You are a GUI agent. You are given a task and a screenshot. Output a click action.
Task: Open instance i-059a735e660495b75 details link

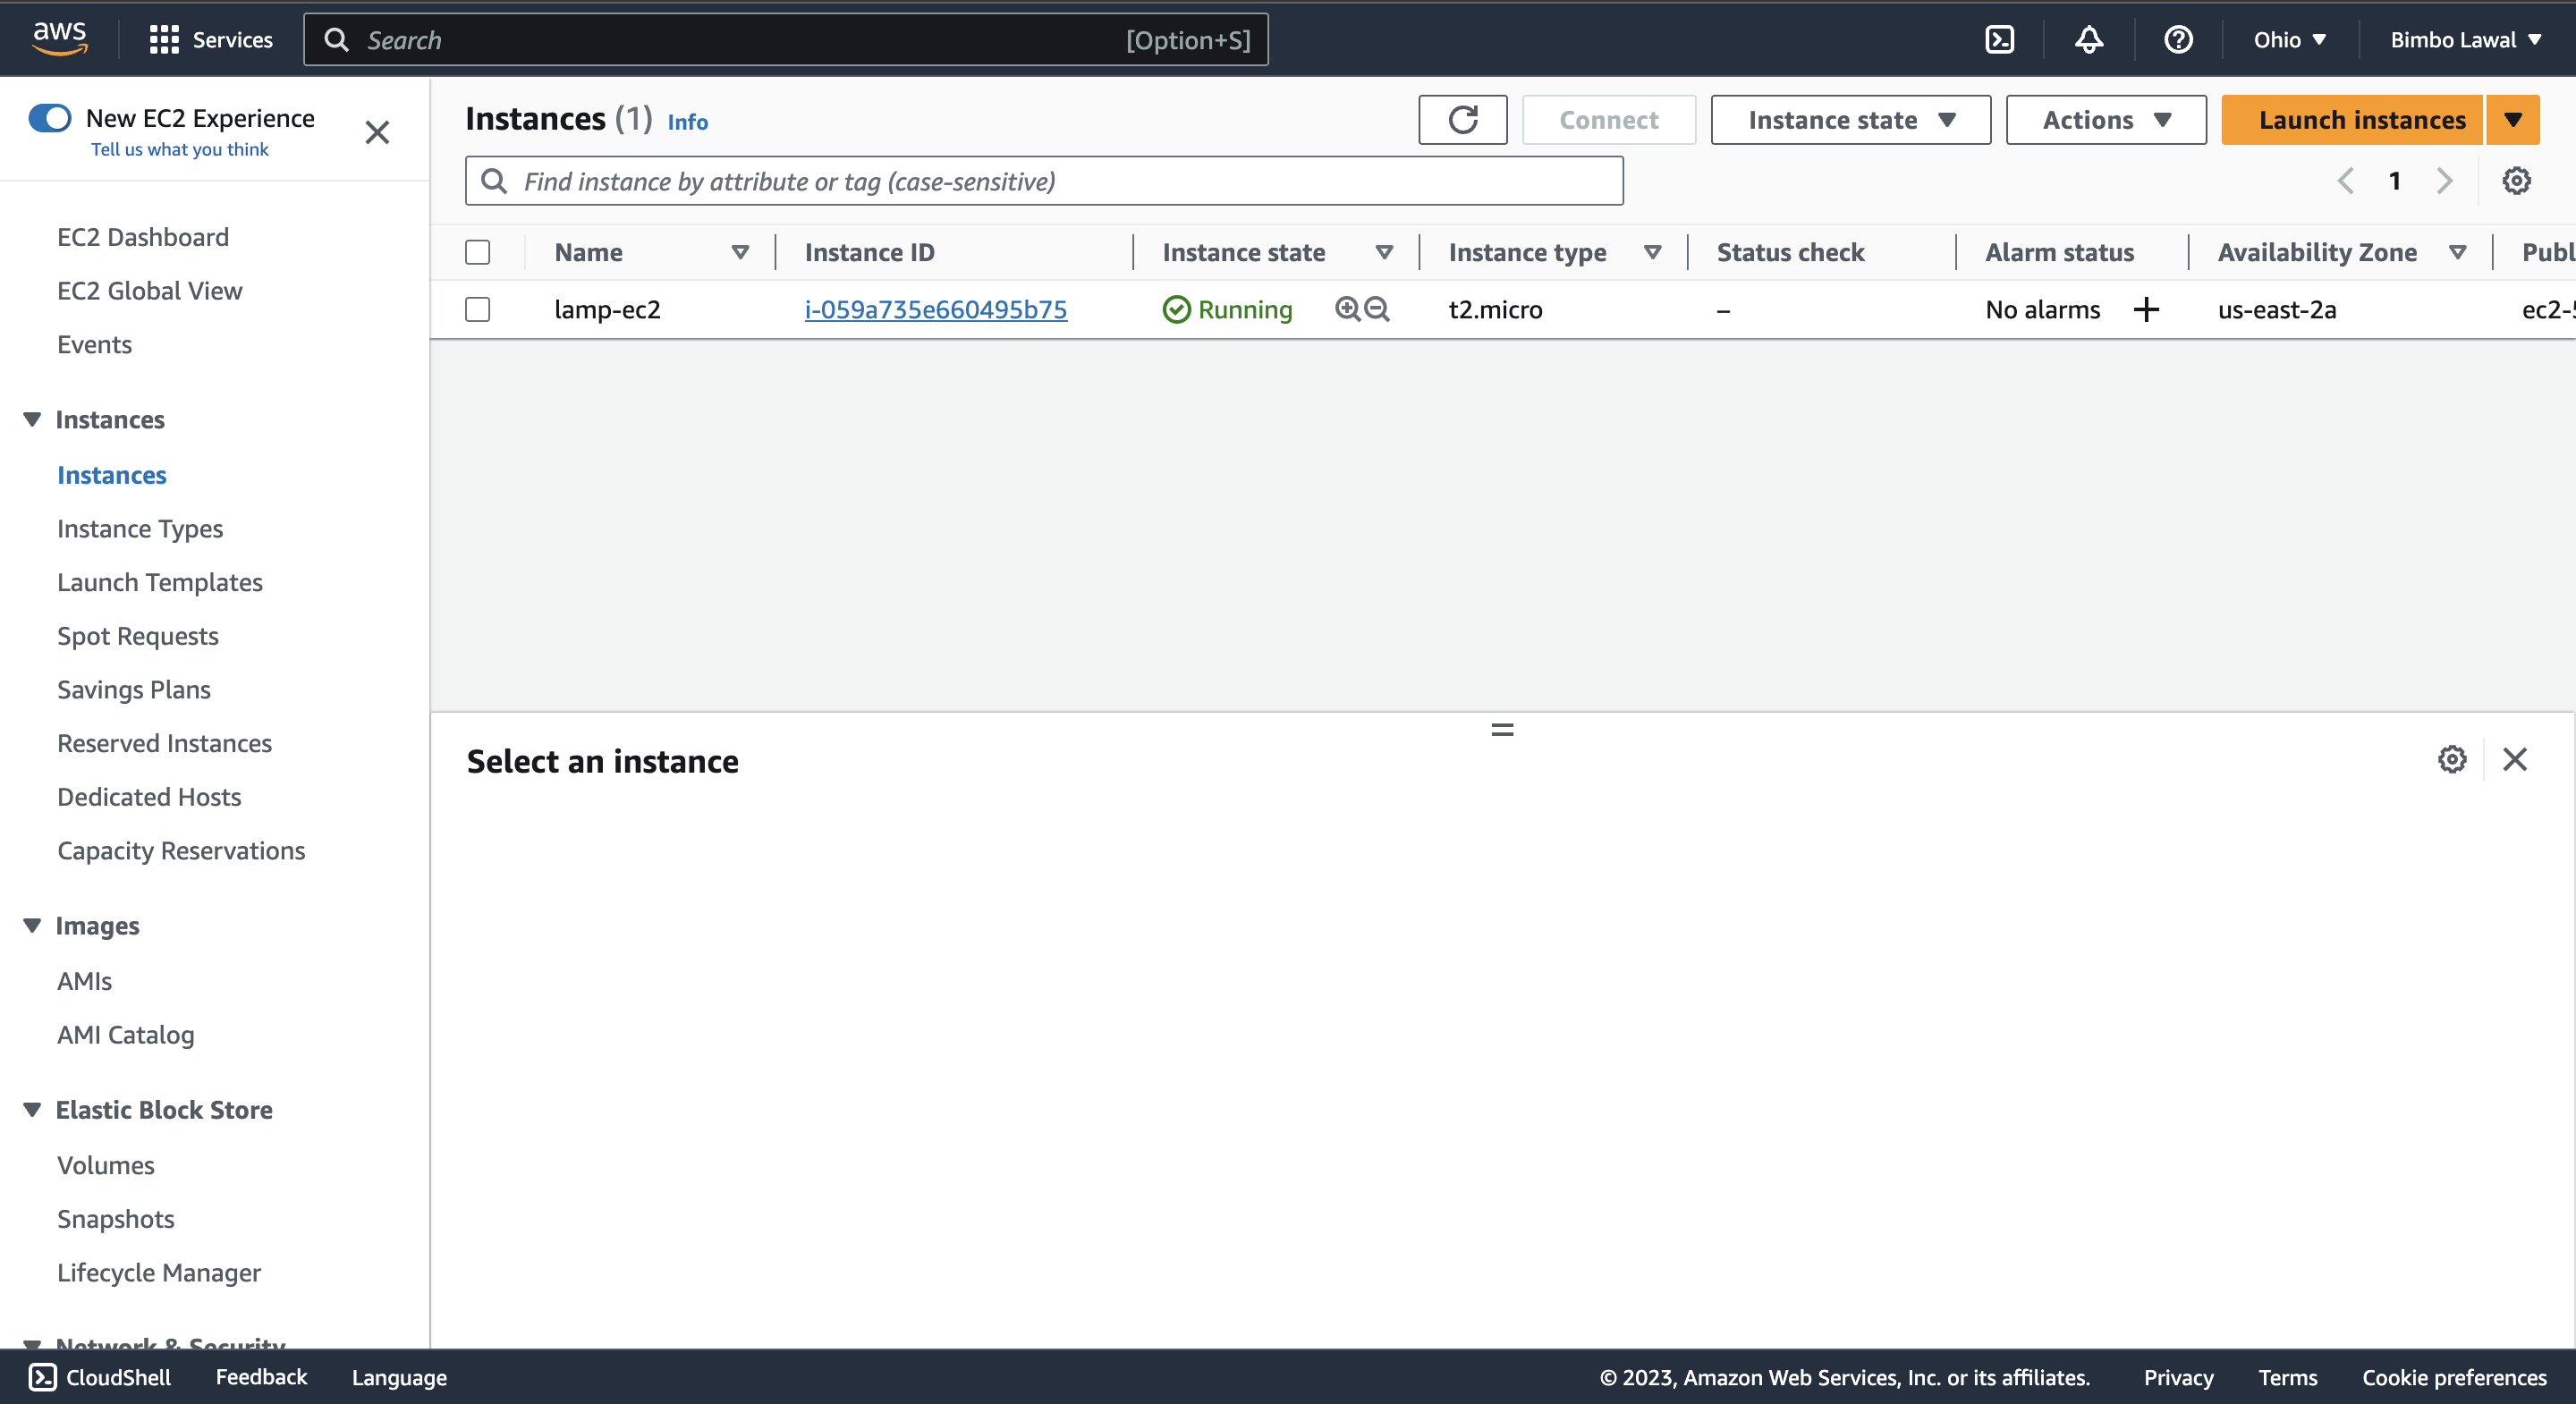pyautogui.click(x=935, y=309)
